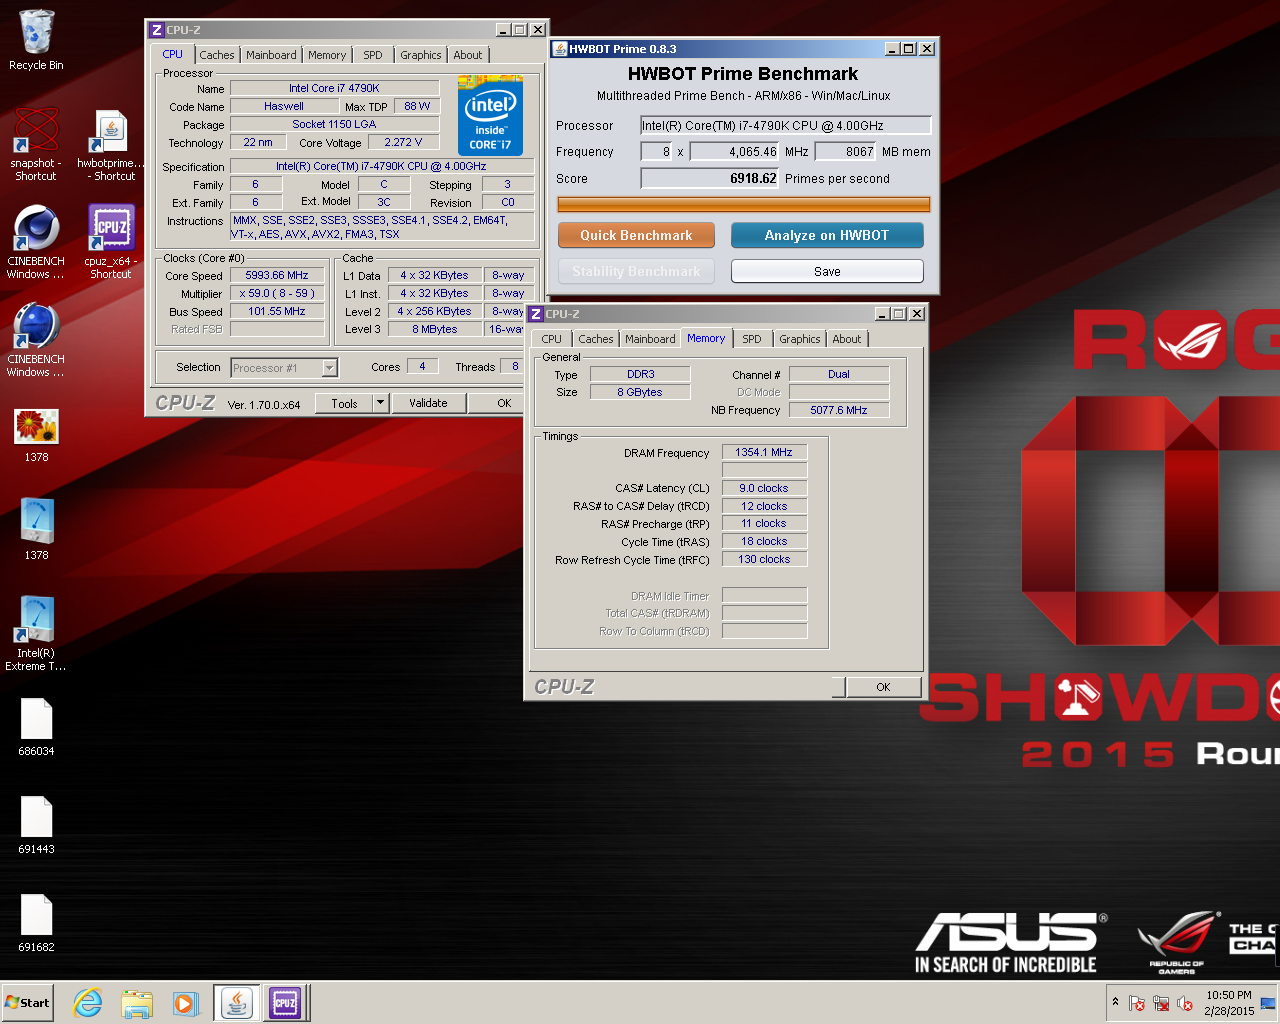1280x1024 pixels.
Task: Click the Start button
Action: (28, 1003)
